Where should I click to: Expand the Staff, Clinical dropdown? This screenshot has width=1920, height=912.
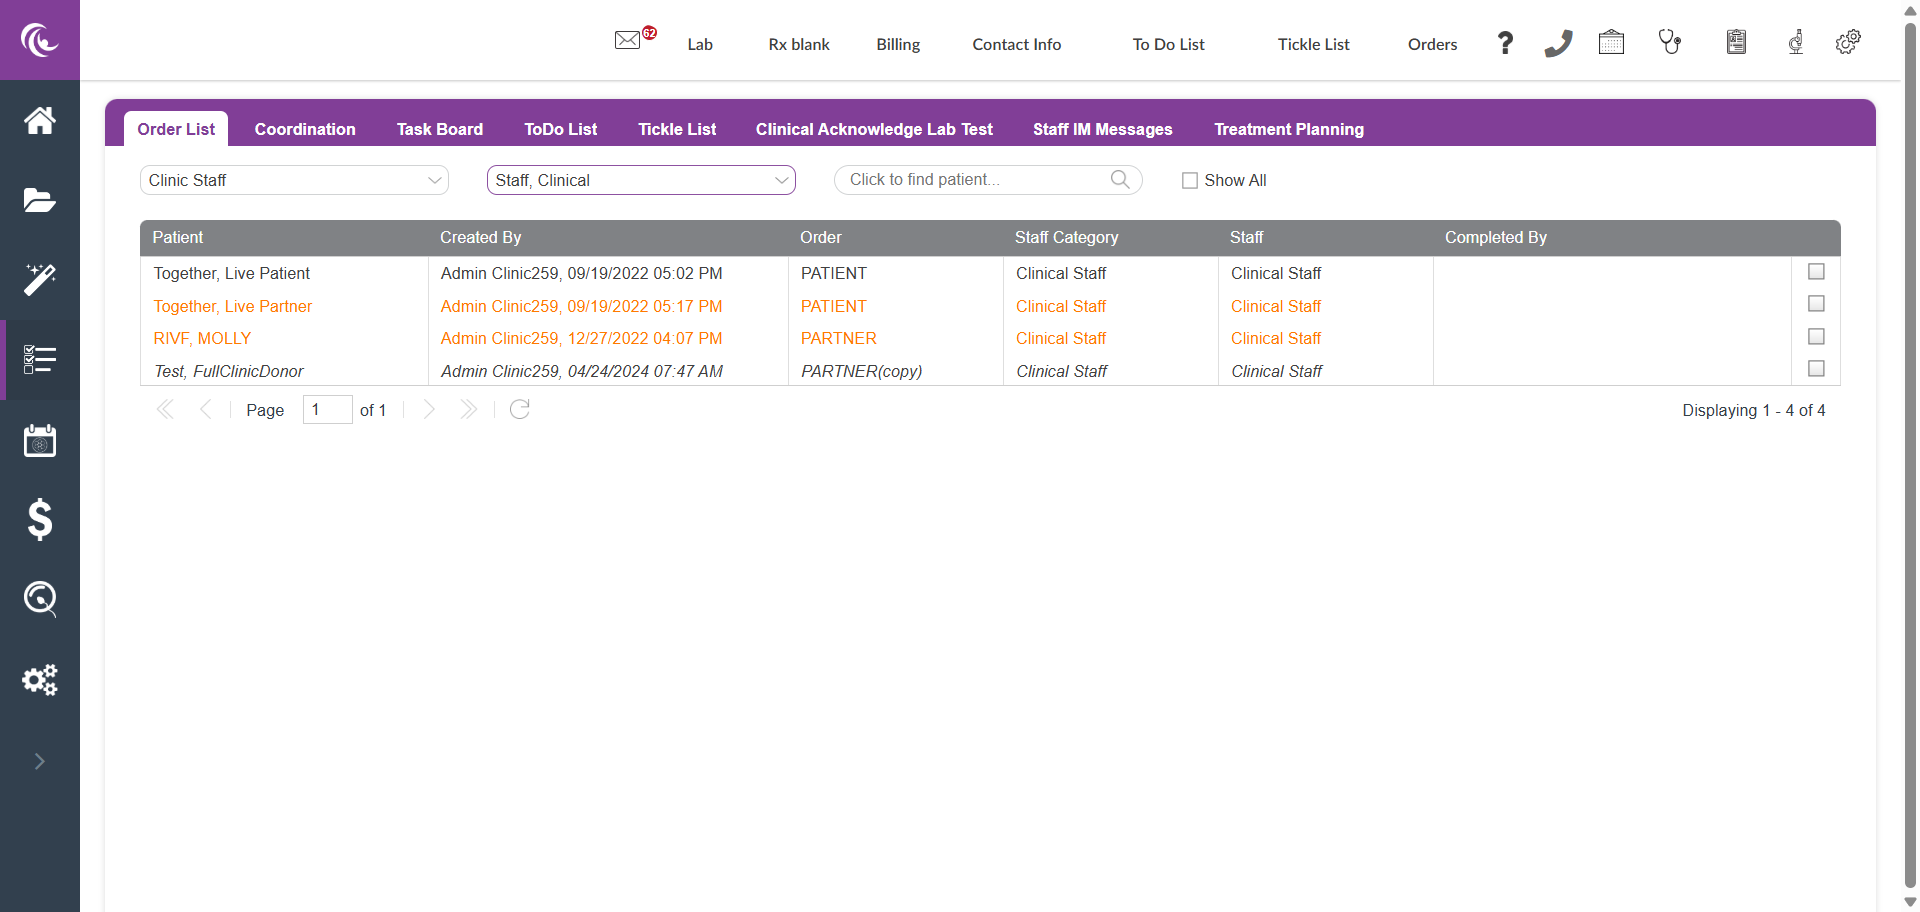(641, 180)
